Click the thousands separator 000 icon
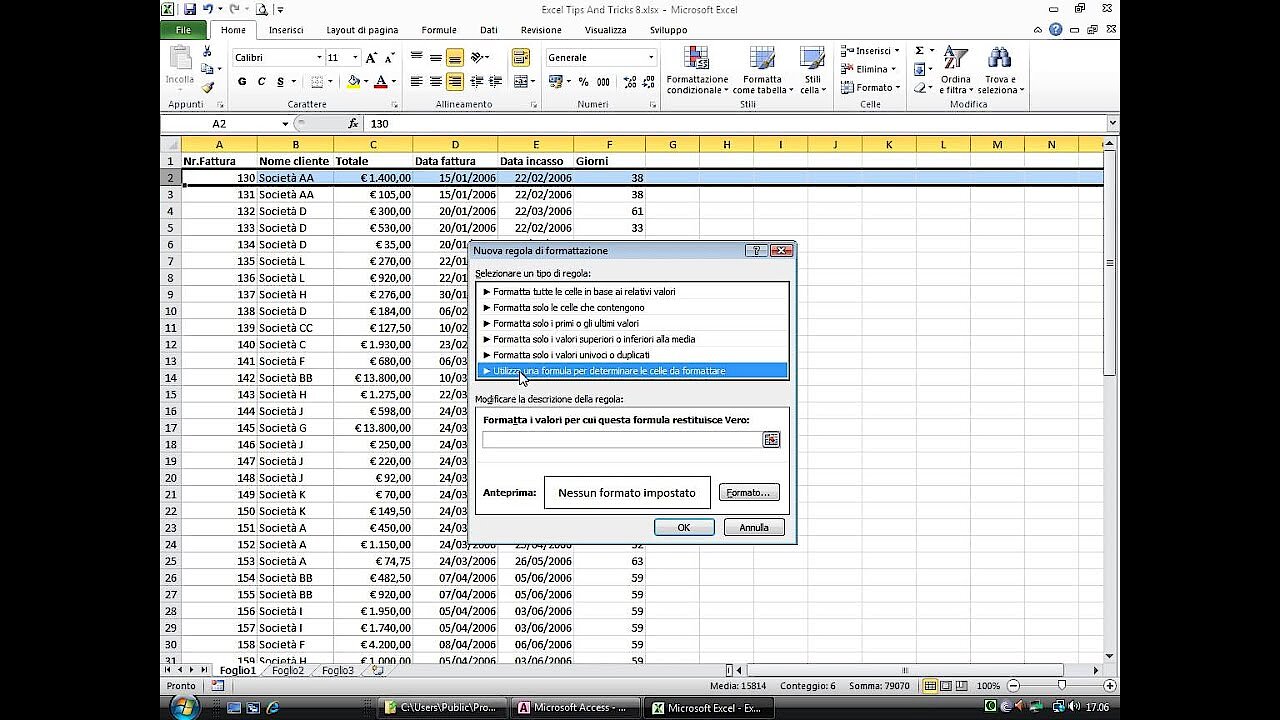1280x720 pixels. [604, 82]
